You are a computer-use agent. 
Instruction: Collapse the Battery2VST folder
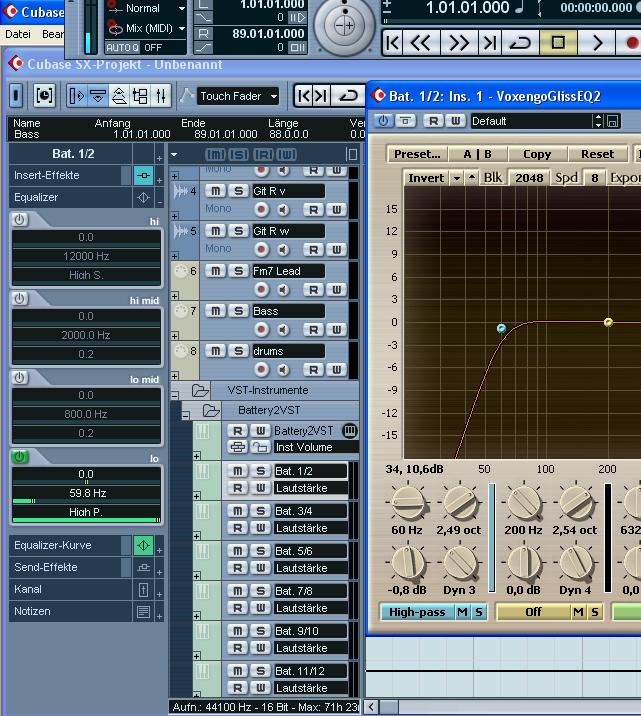(186, 416)
